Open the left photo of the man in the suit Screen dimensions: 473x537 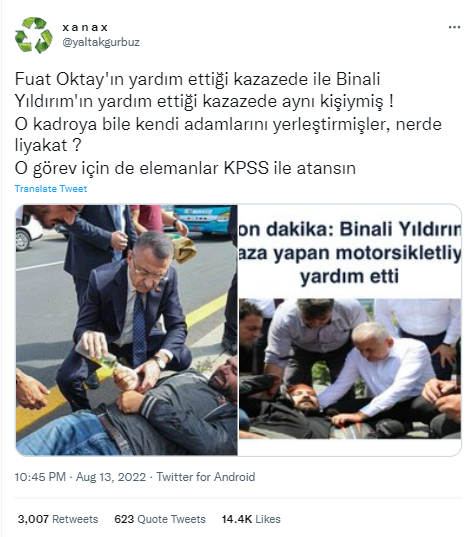tap(126, 330)
